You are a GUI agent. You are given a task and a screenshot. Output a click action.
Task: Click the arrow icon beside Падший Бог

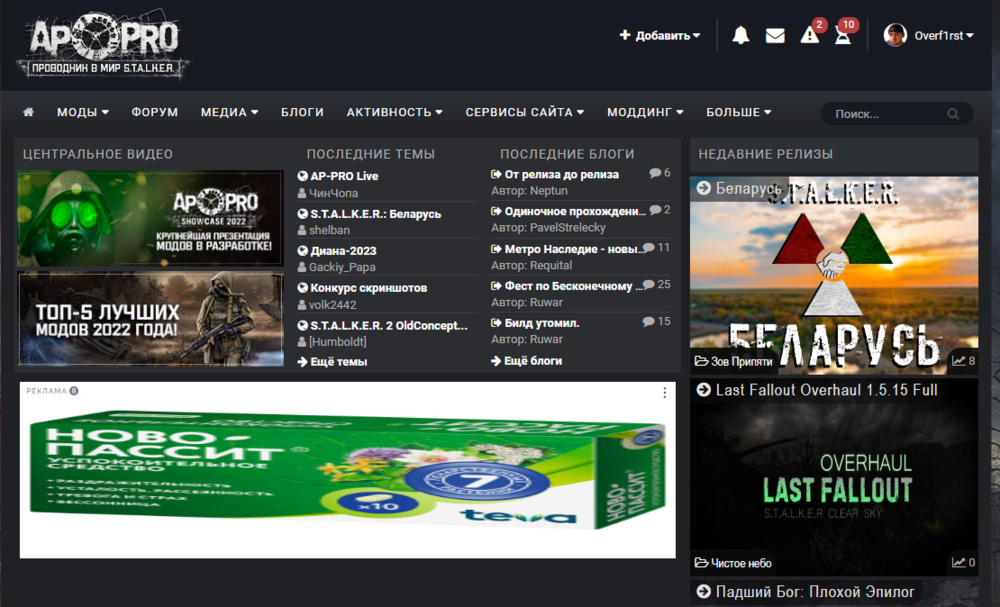(x=703, y=592)
